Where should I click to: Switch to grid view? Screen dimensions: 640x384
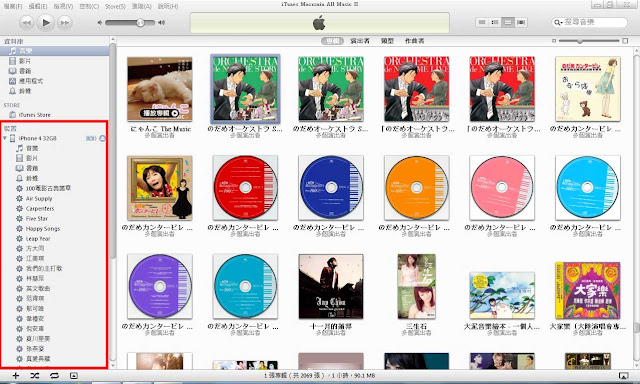click(508, 22)
